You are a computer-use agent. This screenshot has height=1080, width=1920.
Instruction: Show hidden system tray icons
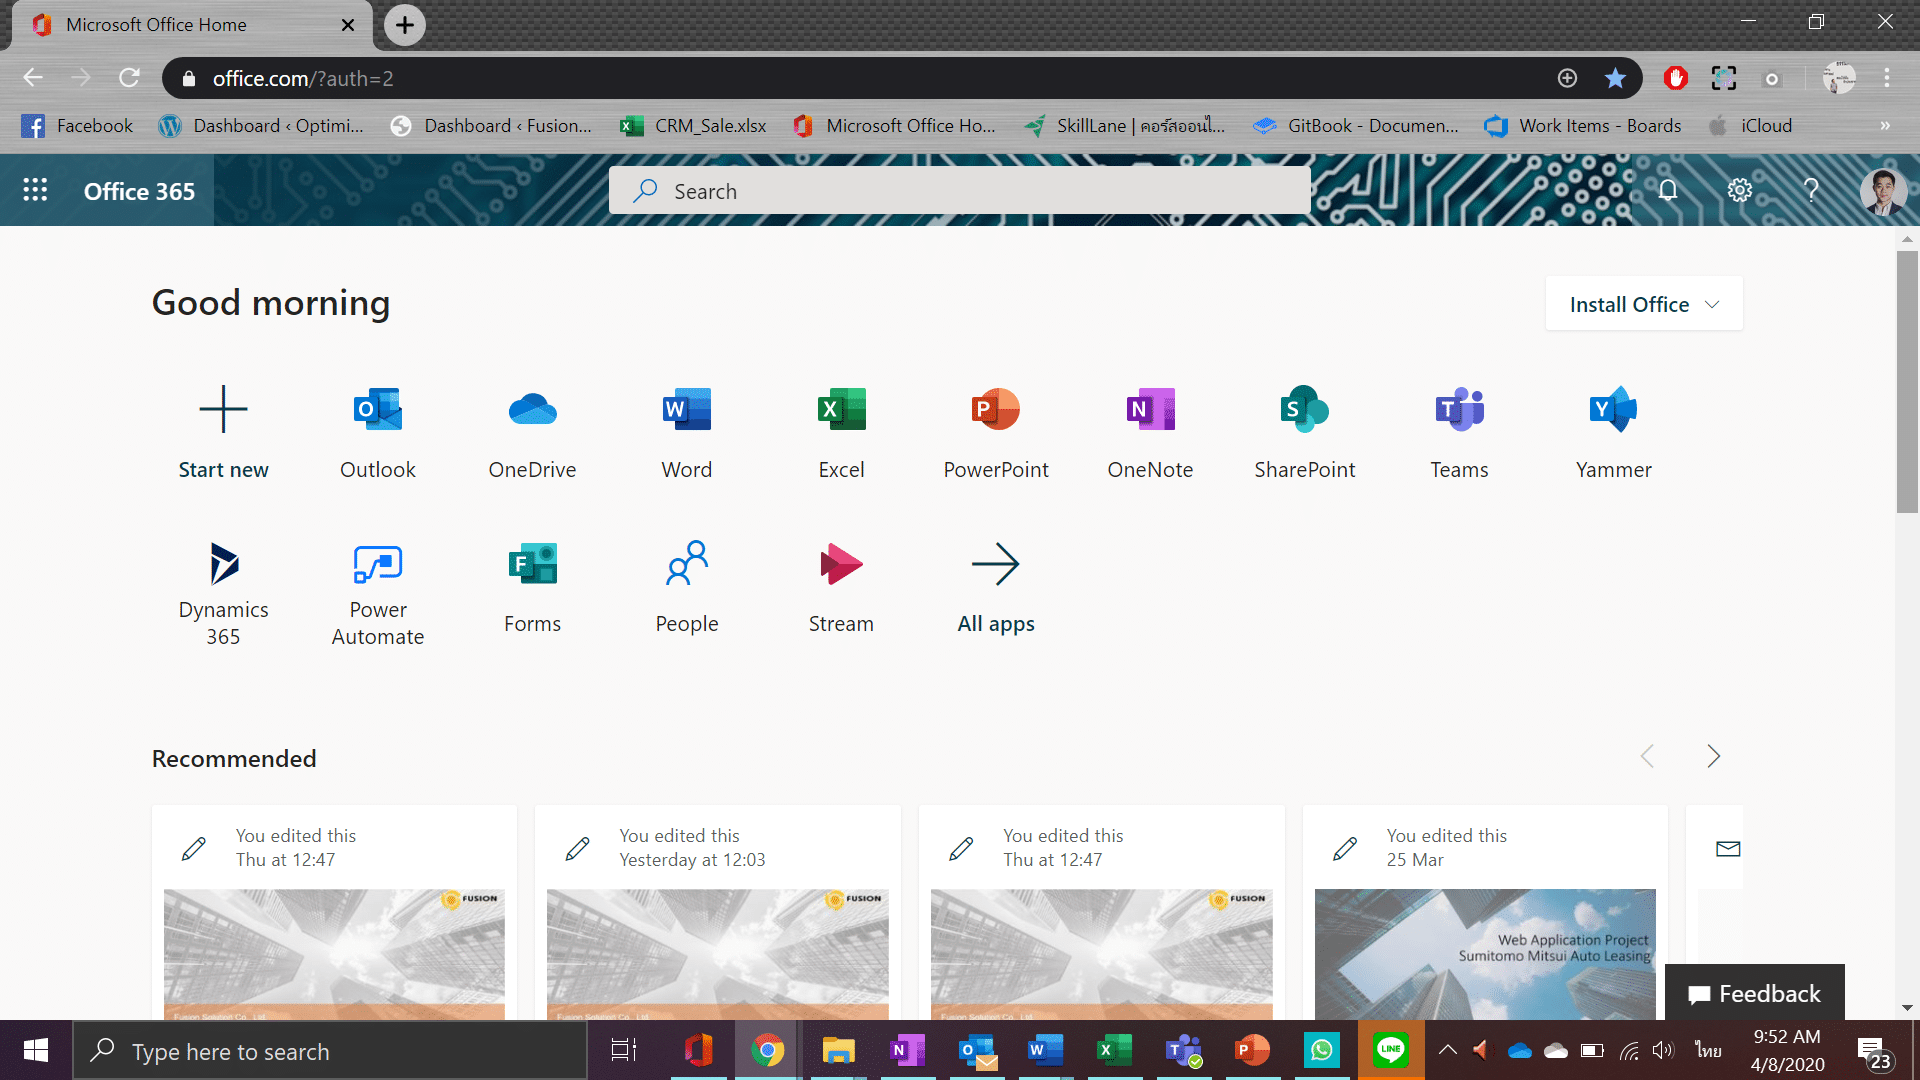[1447, 1050]
